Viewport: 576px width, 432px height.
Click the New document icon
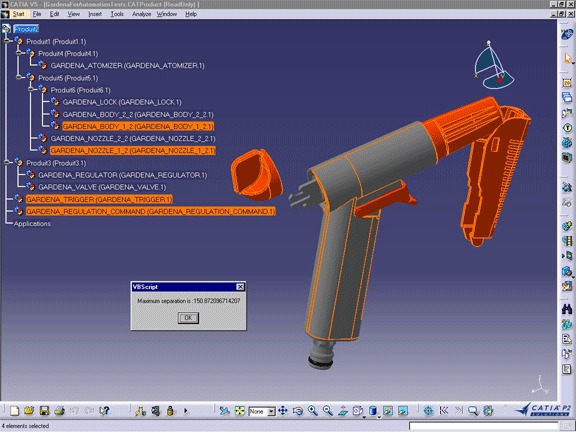coord(14,411)
